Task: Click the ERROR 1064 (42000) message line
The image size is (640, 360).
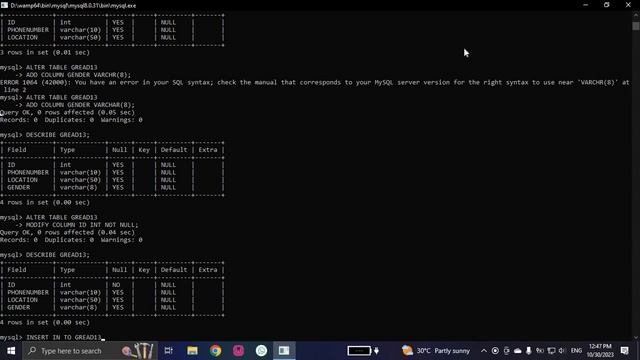Action: pyautogui.click(x=315, y=82)
